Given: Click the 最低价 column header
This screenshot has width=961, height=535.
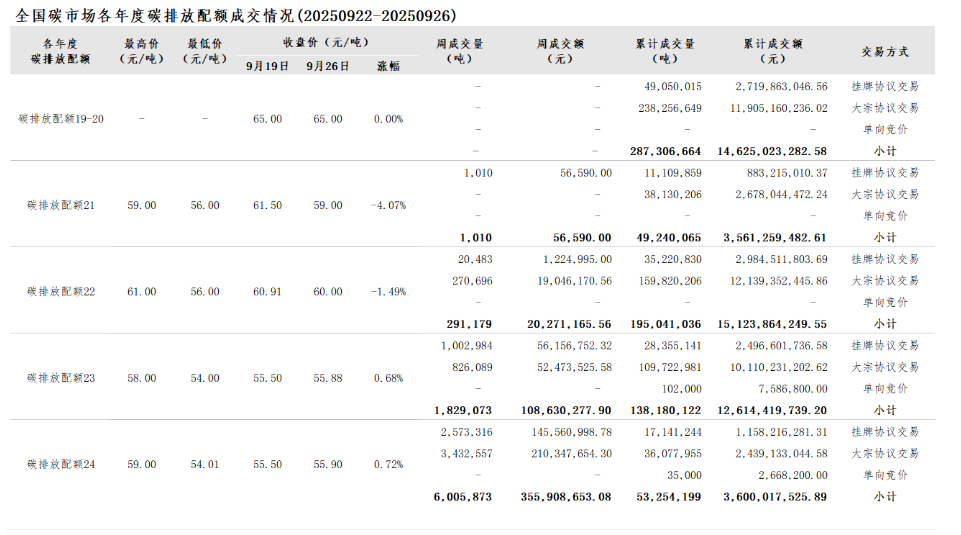Looking at the screenshot, I should point(204,51).
